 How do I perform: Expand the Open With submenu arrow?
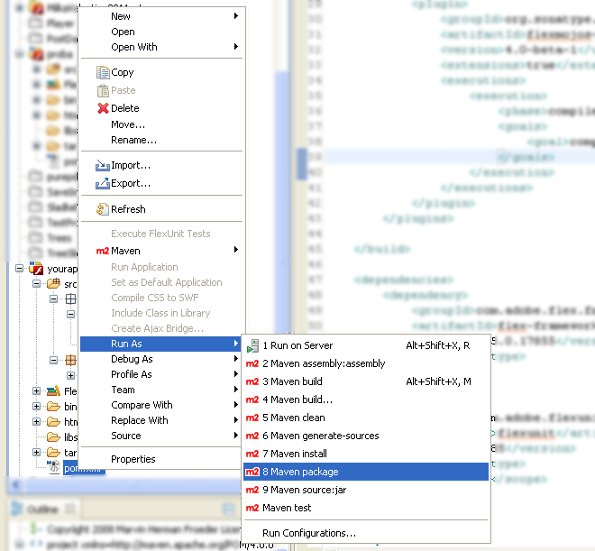pyautogui.click(x=236, y=47)
